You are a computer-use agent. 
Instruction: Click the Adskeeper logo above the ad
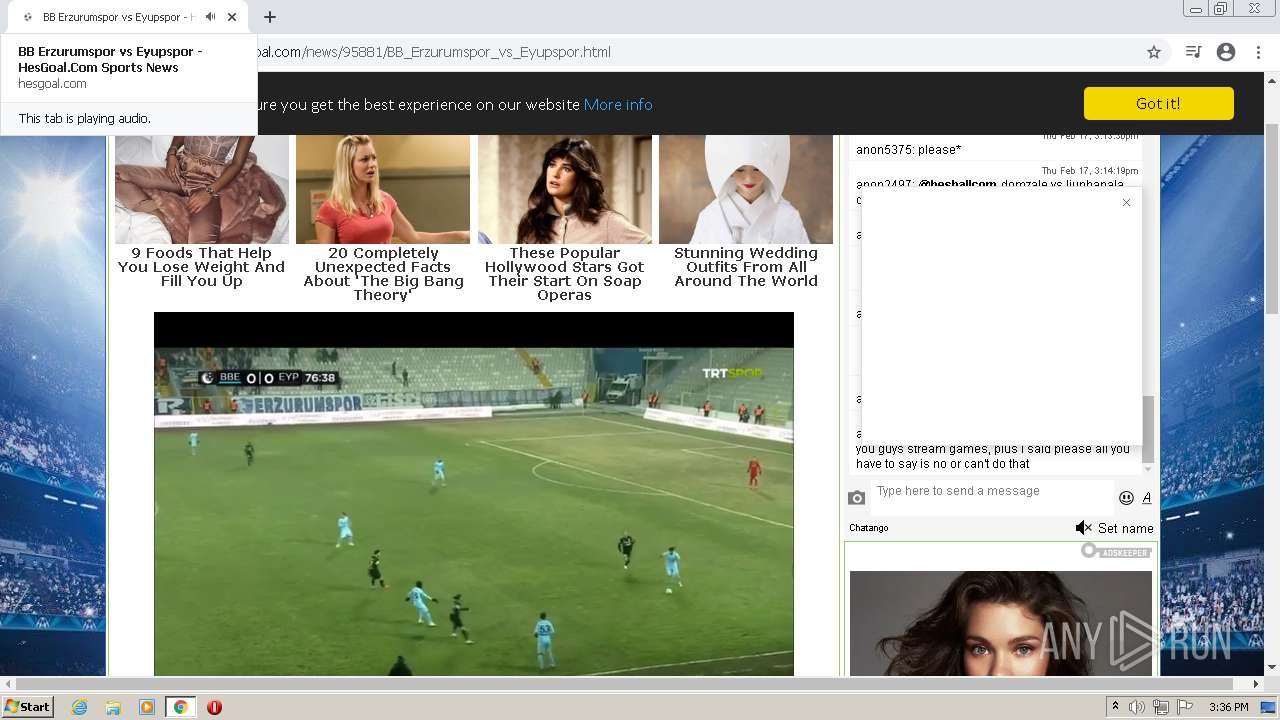point(1116,551)
